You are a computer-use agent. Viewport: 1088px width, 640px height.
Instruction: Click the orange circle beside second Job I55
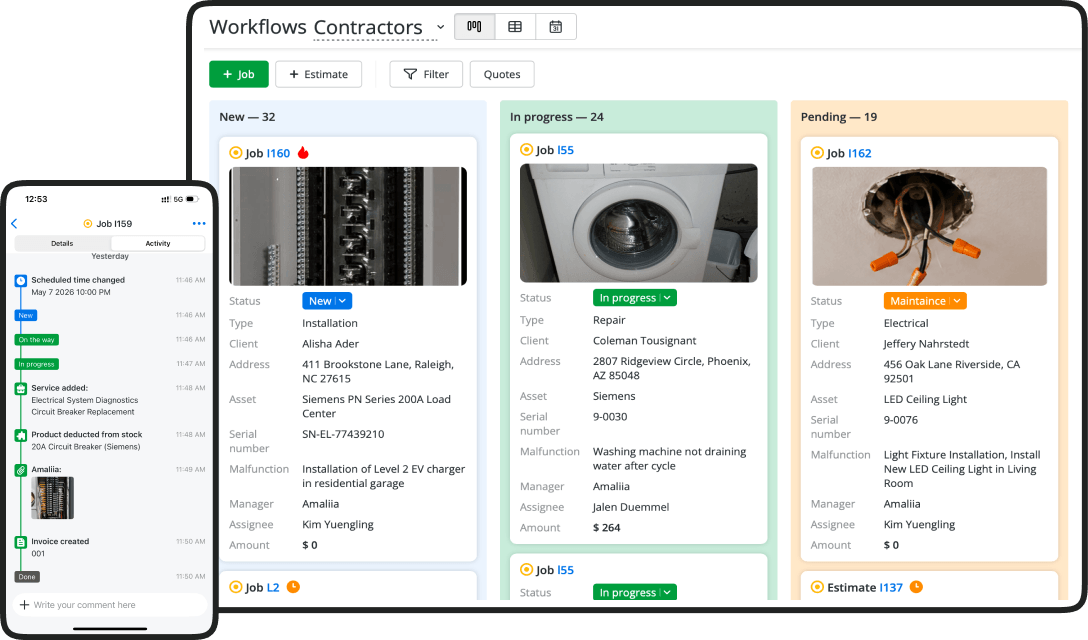[526, 570]
